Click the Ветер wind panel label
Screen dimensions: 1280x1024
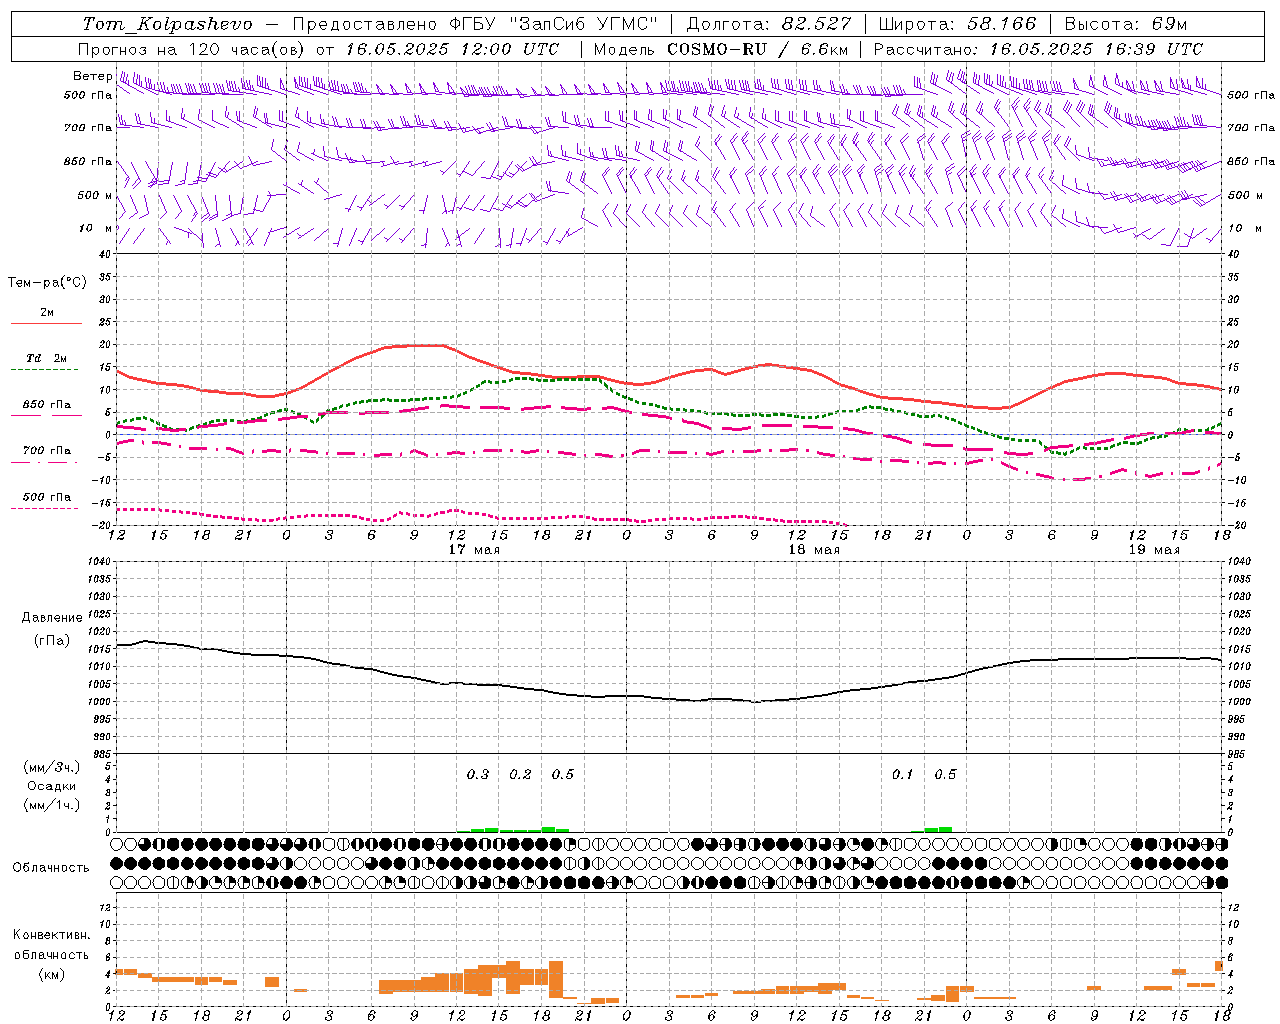[92, 76]
